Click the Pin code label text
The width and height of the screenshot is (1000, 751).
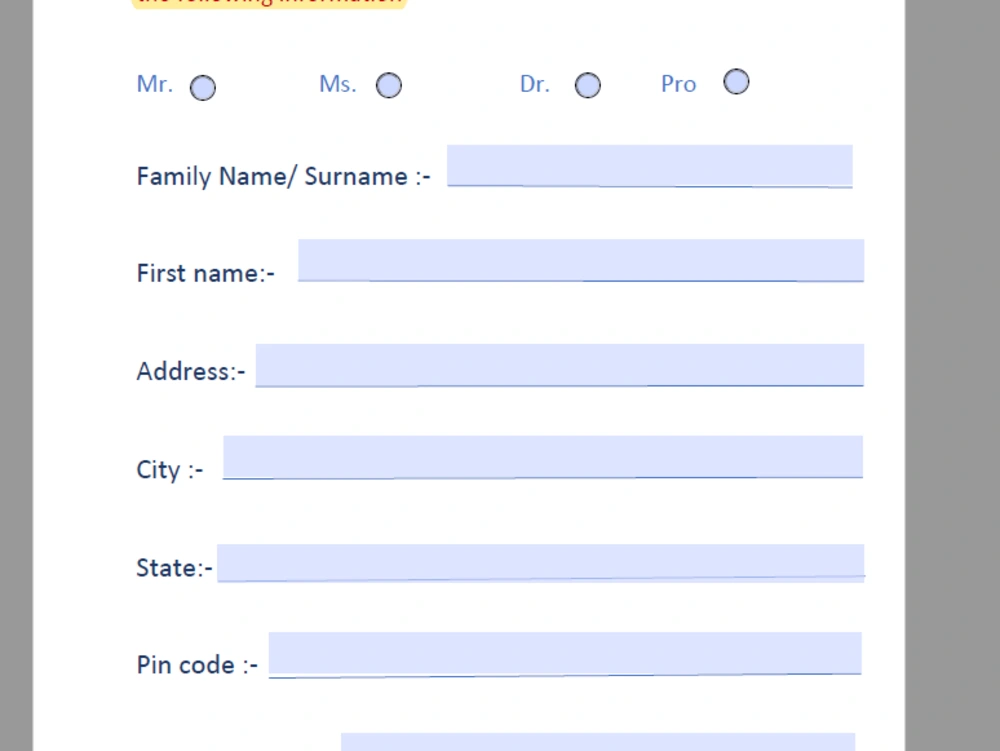pos(196,664)
